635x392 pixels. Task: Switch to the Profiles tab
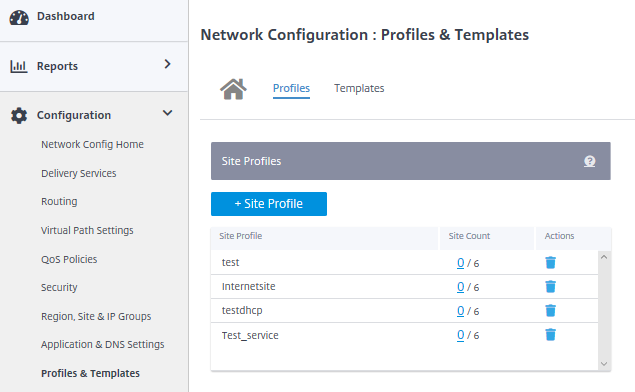click(291, 88)
